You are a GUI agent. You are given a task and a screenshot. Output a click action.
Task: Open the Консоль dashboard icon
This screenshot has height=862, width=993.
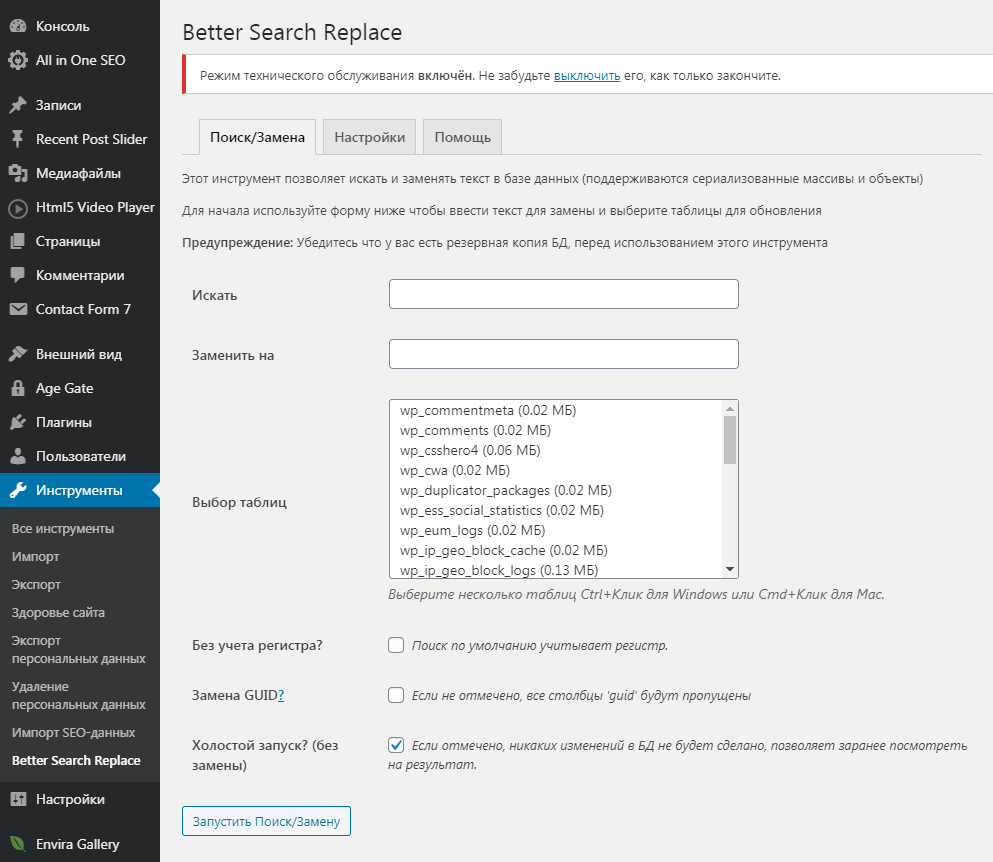pos(18,26)
